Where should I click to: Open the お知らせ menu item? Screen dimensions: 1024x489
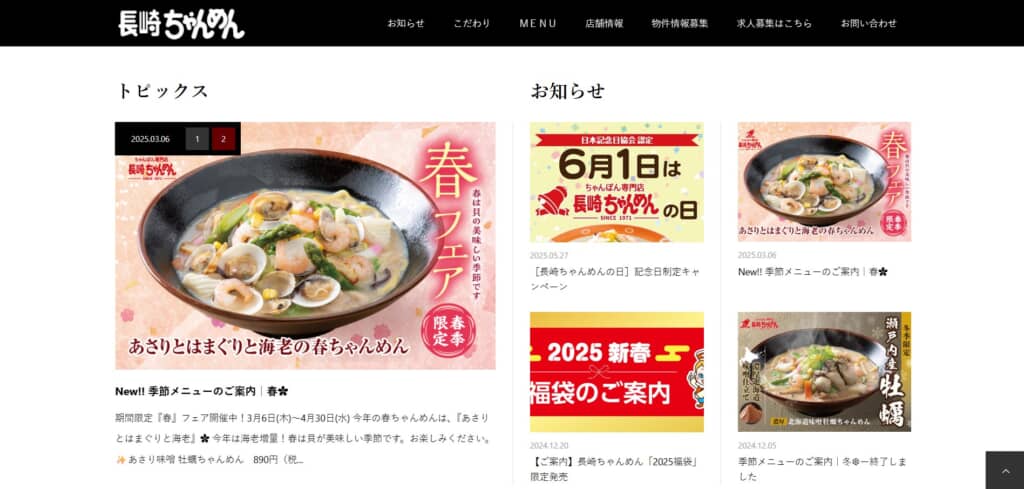[406, 24]
